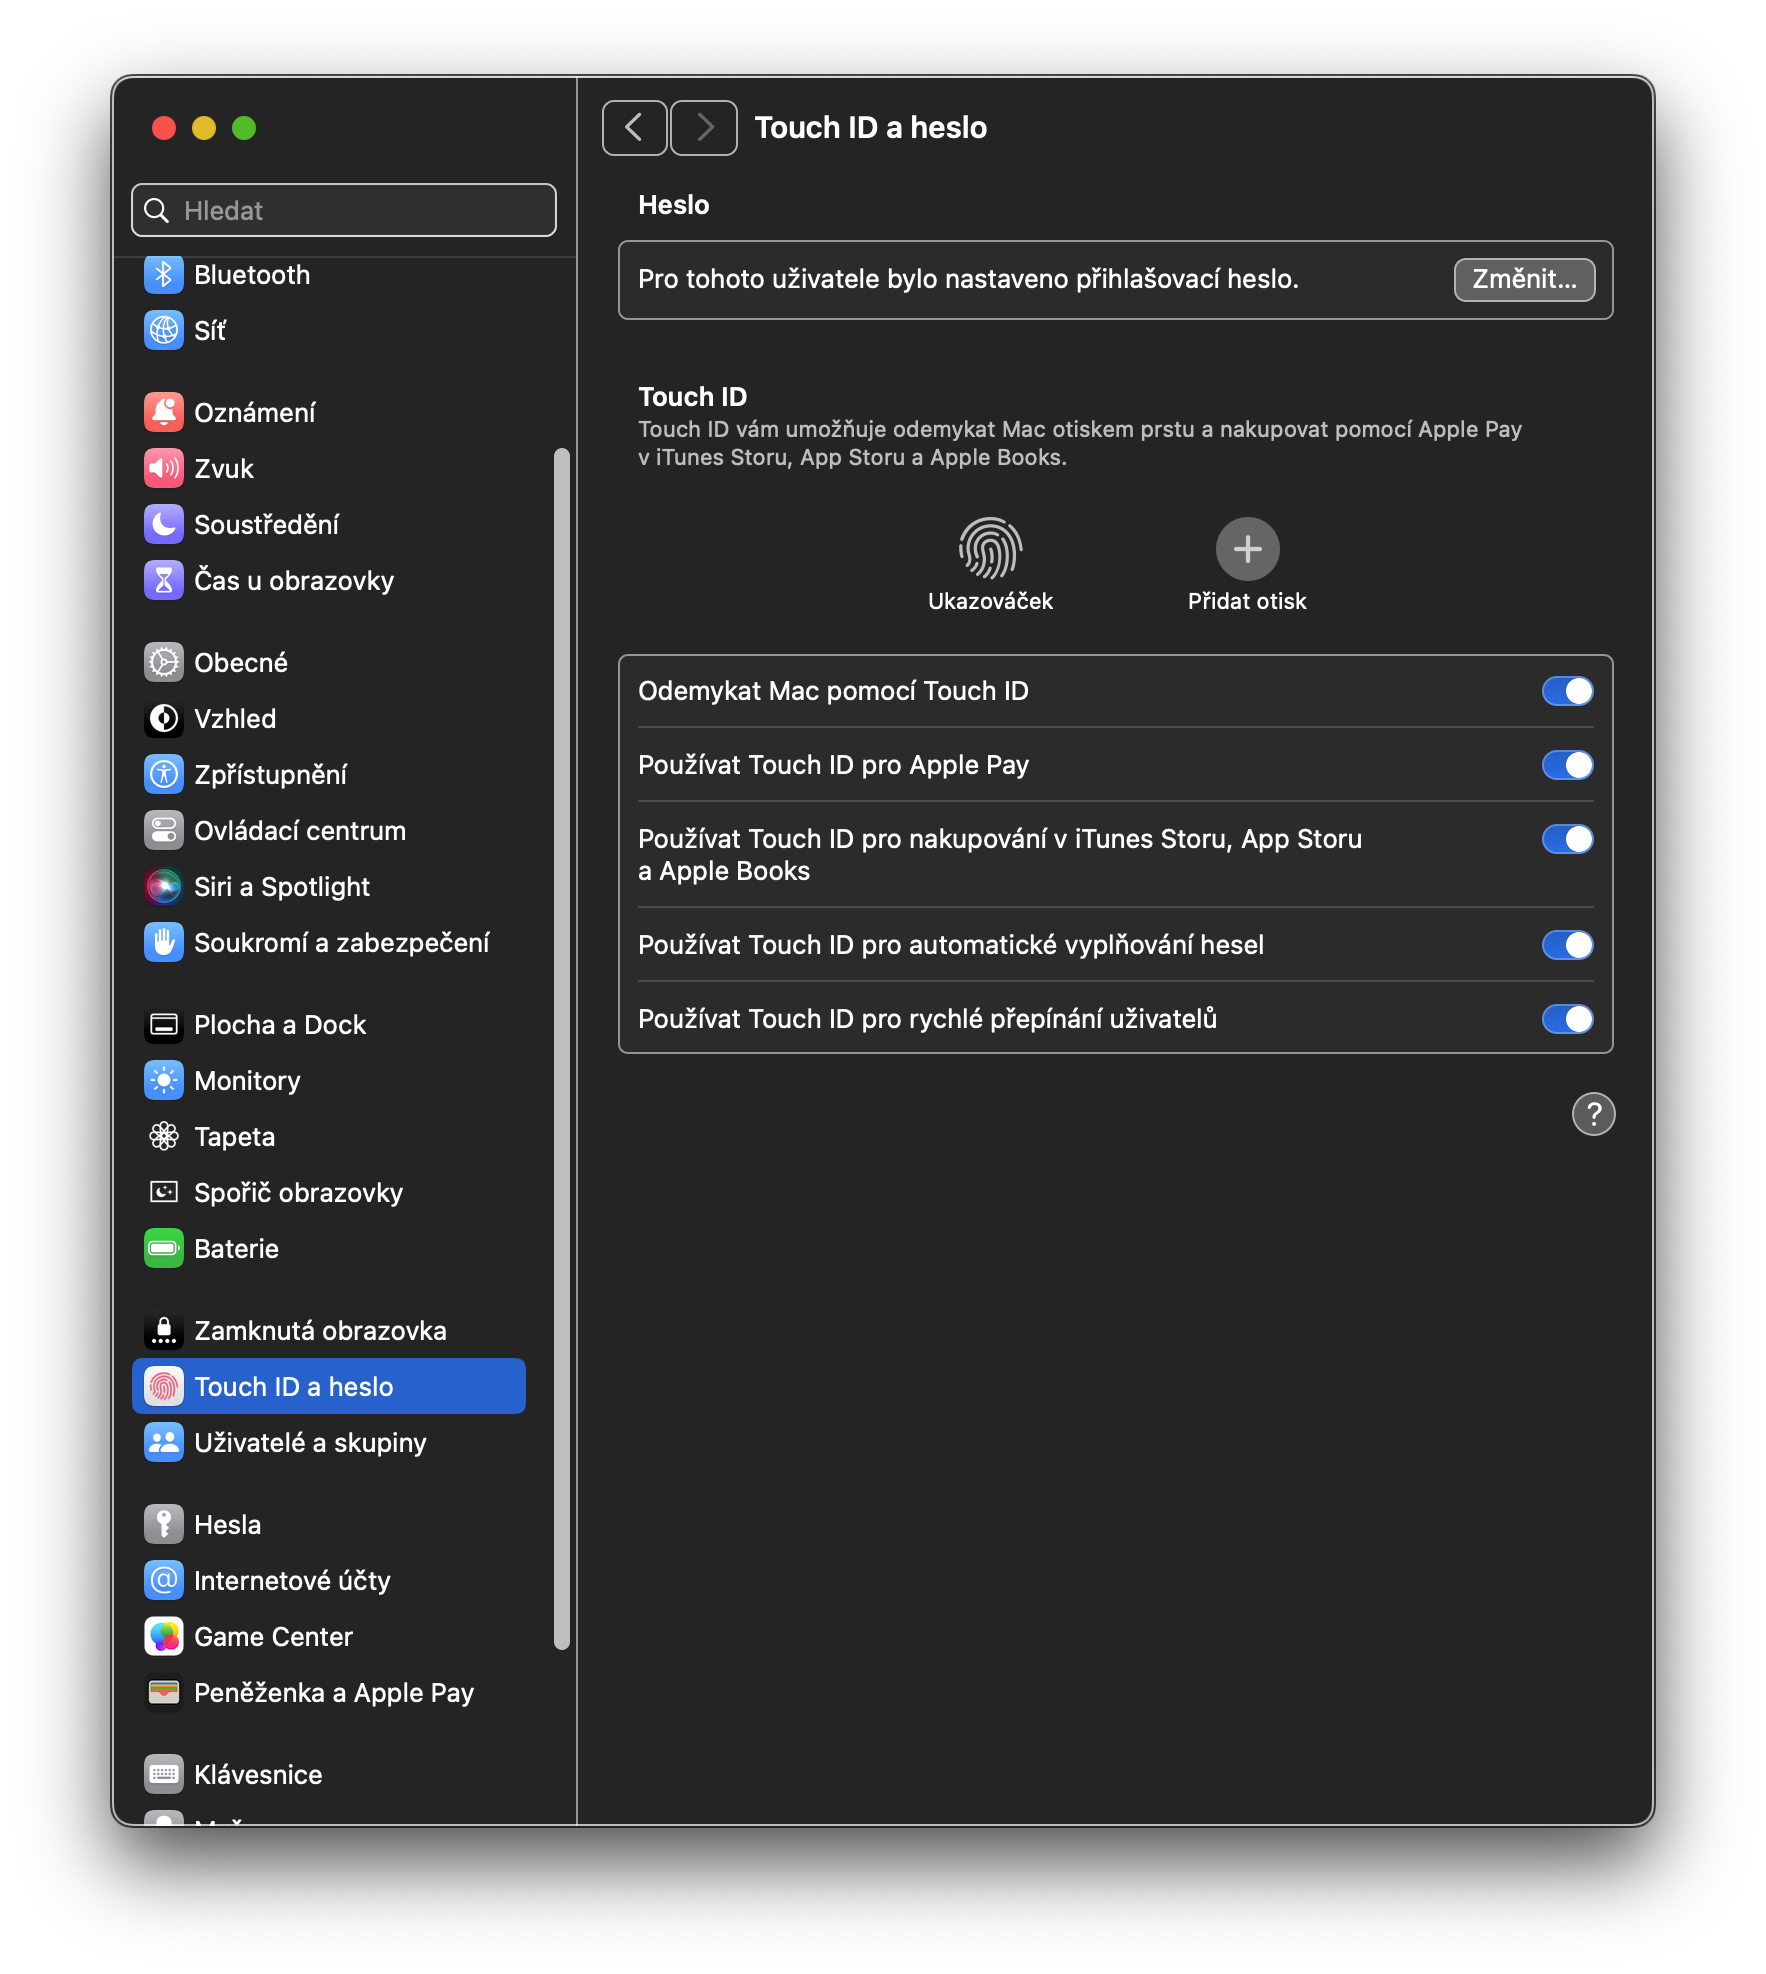Toggle Touch ID pro rychlé přepínání uživatelů
Viewport: 1766px width, 1974px height.
click(x=1567, y=1019)
